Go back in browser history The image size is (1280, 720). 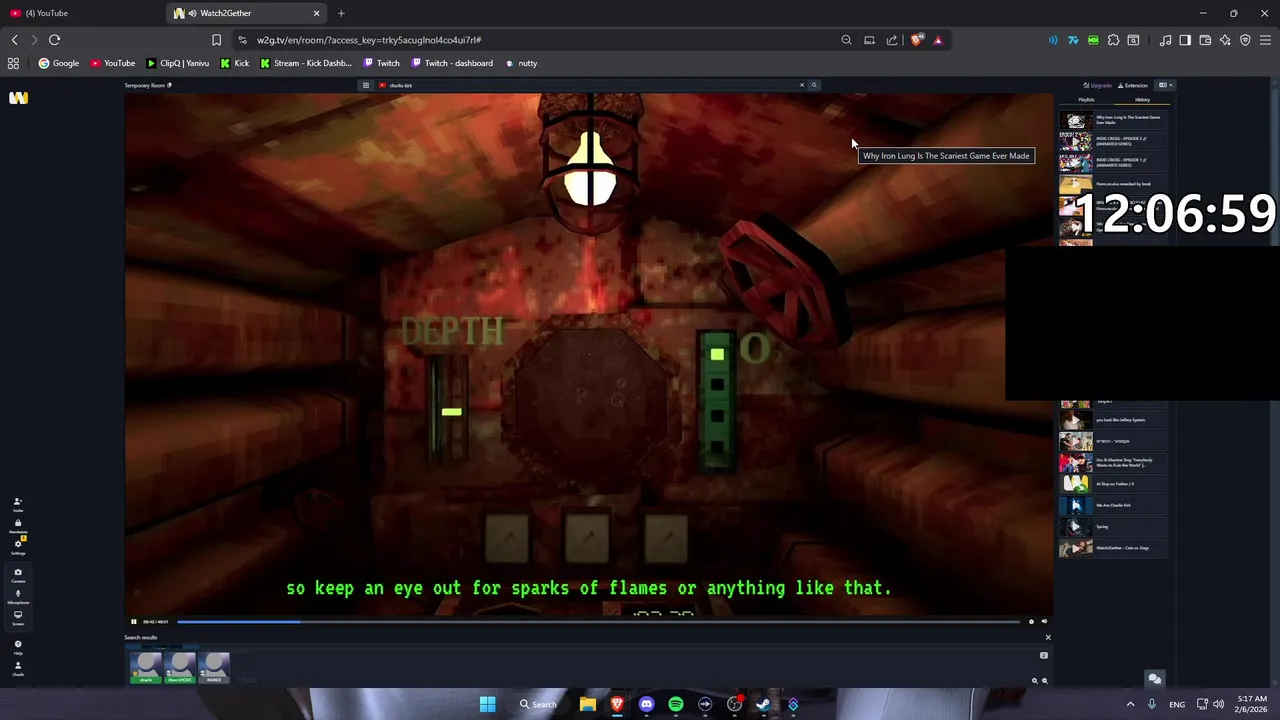click(14, 40)
